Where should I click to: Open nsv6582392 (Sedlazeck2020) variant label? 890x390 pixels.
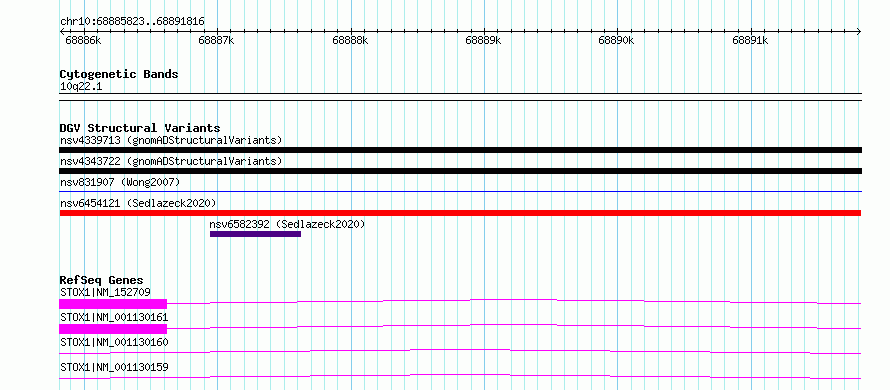(287, 224)
